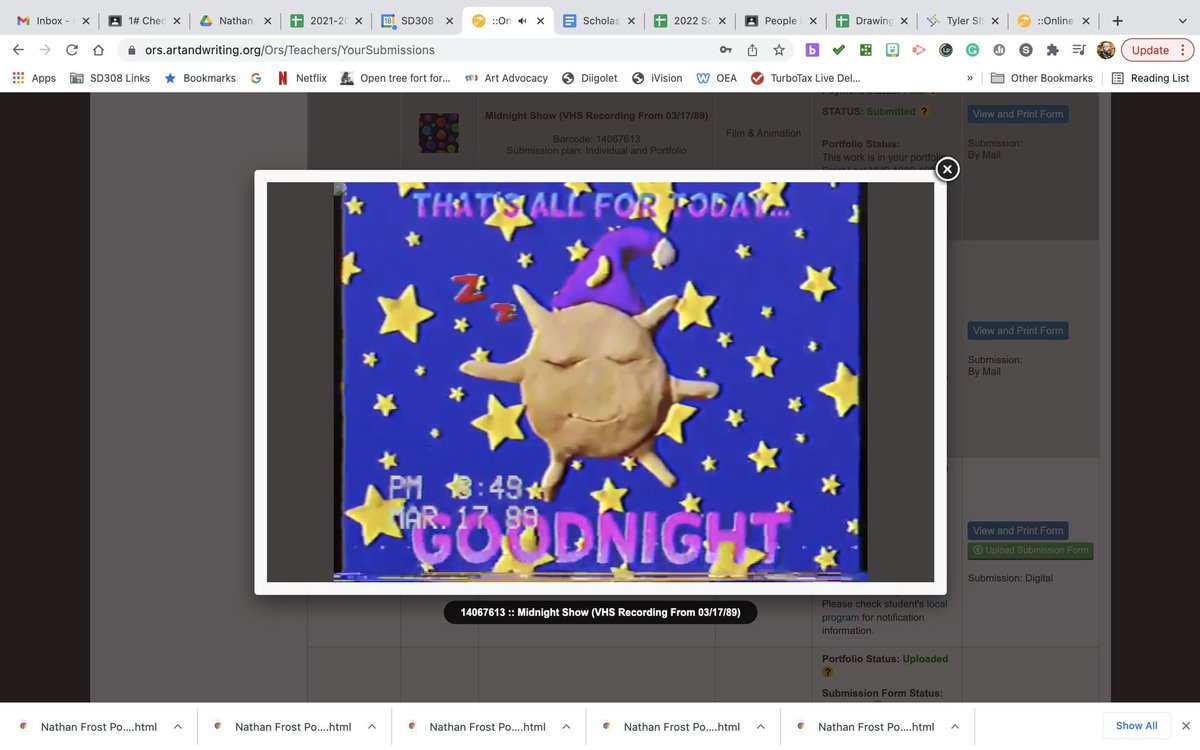Close the image preview lightbox

pos(947,169)
